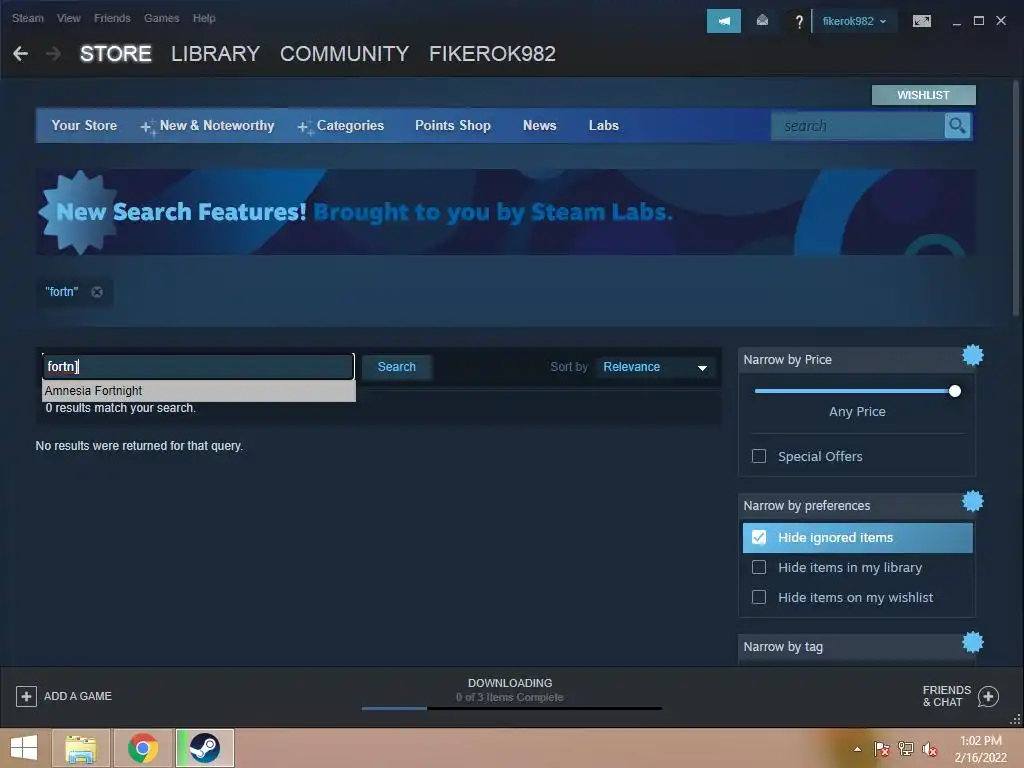The height and width of the screenshot is (768, 1024).
Task: Uncheck Hide ignored items
Action: (759, 537)
